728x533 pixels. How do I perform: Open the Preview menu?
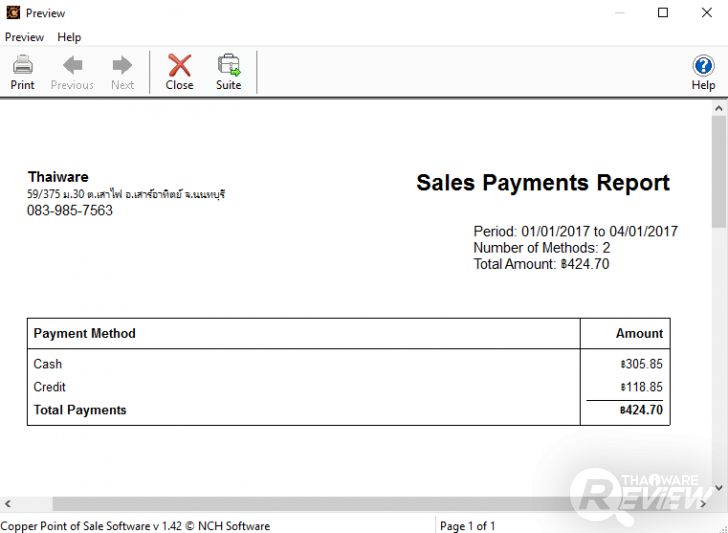pyautogui.click(x=24, y=37)
